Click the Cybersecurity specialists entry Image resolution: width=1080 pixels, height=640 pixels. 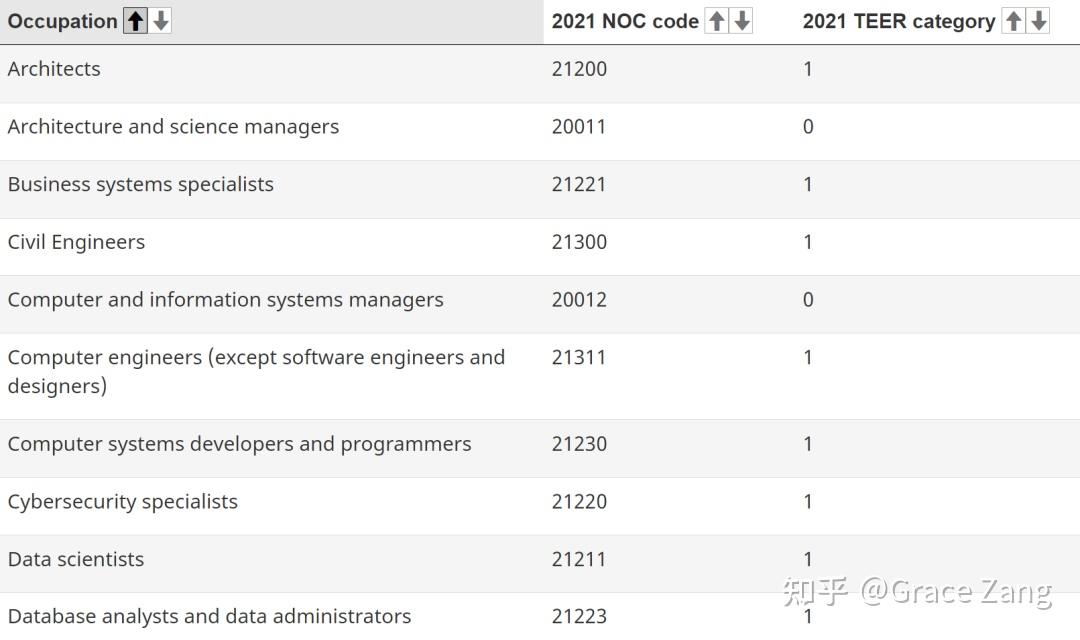click(x=123, y=502)
